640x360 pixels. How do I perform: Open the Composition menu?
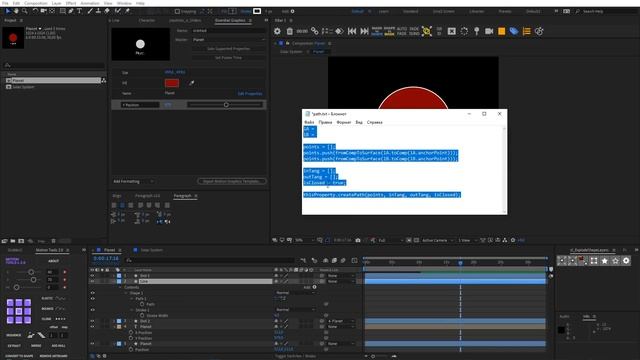click(36, 3)
